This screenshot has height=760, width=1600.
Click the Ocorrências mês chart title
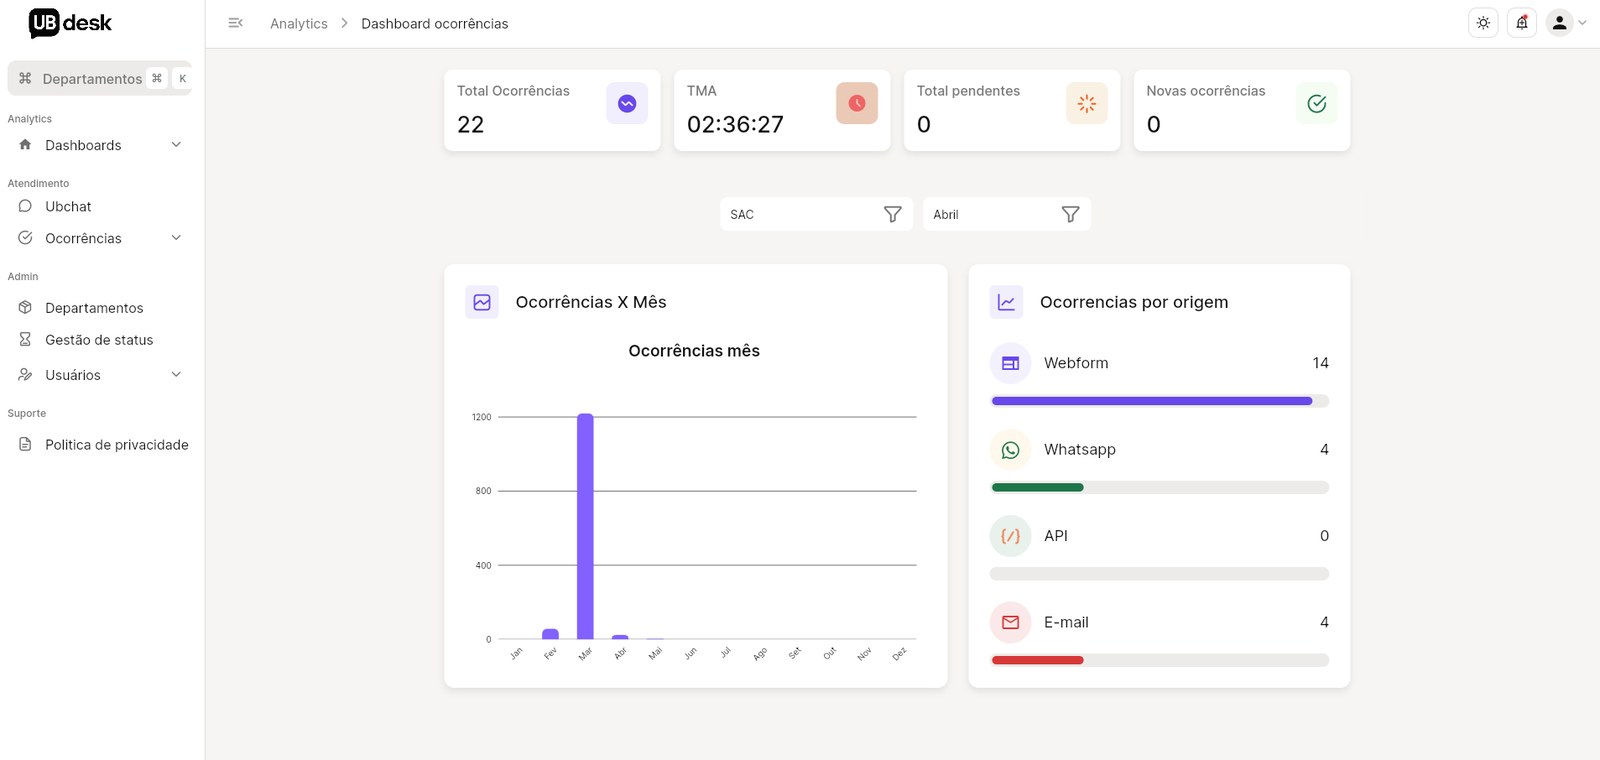click(x=694, y=351)
